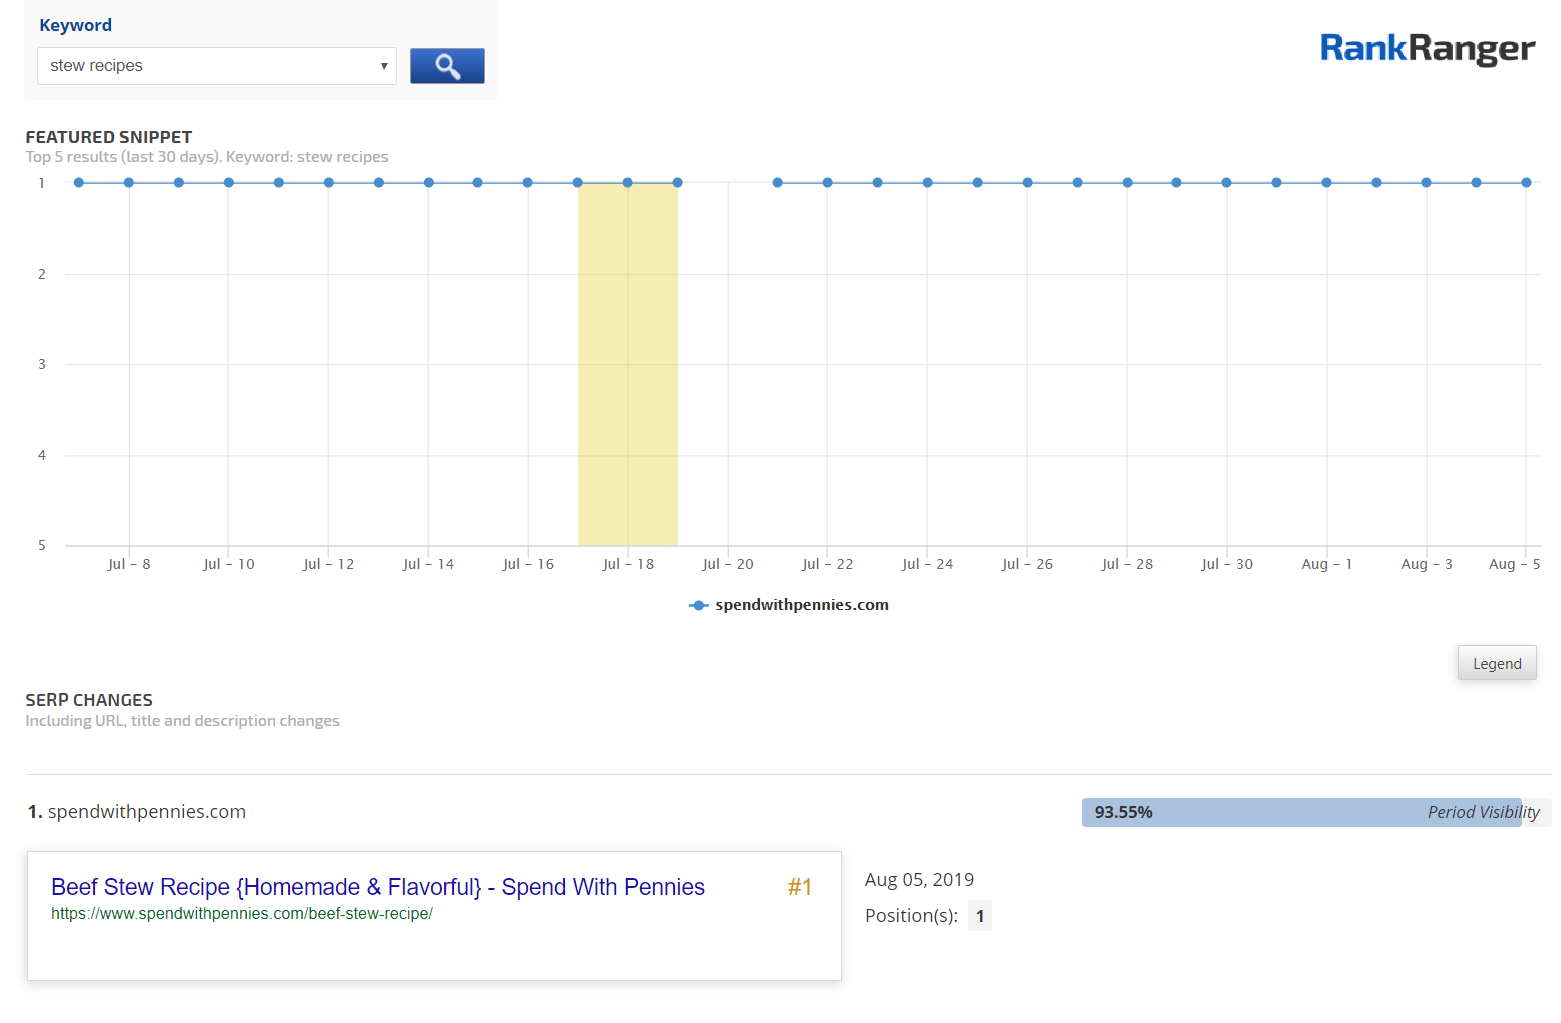Open the Beef Stew Recipe title link
This screenshot has height=1023, width=1561.
pyautogui.click(x=377, y=887)
